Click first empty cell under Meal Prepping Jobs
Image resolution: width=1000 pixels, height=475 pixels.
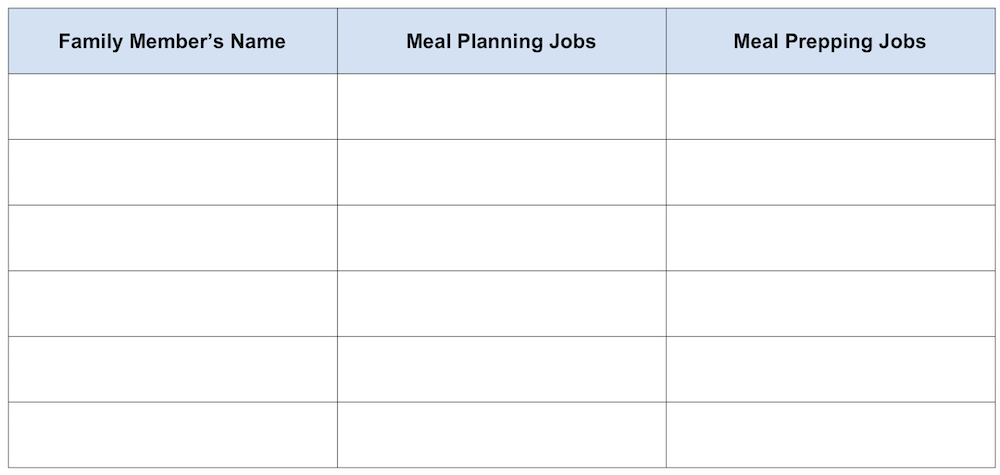[x=830, y=107]
